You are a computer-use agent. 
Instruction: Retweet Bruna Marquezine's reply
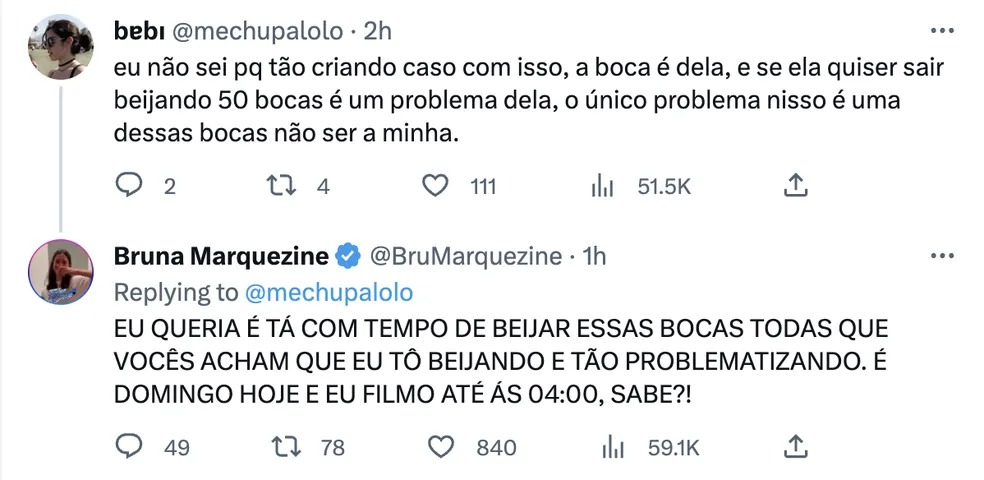point(287,446)
